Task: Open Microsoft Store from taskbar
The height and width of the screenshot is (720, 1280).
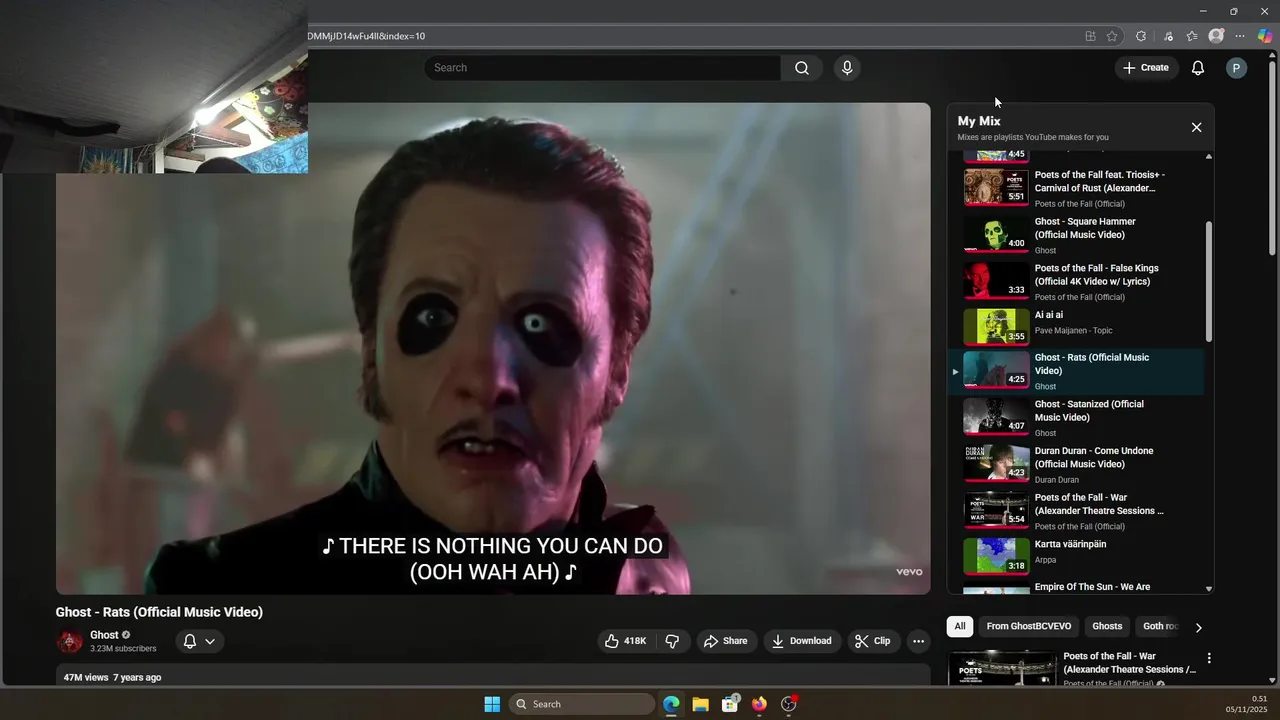Action: click(x=730, y=704)
